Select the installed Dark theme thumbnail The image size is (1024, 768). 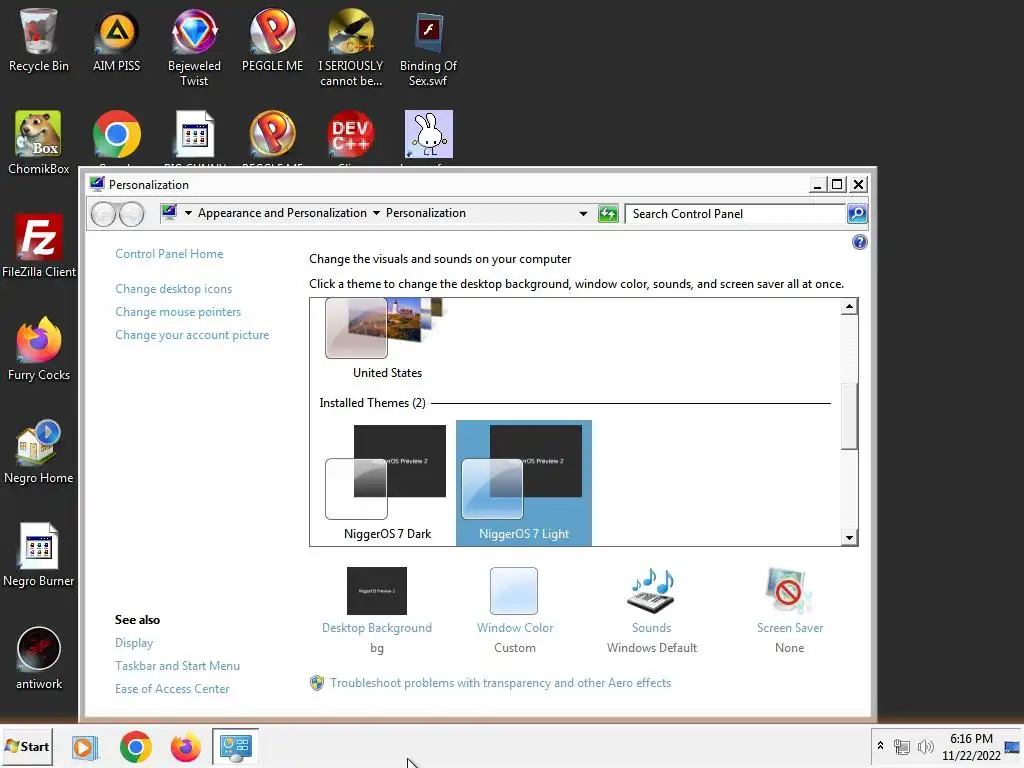(x=387, y=483)
